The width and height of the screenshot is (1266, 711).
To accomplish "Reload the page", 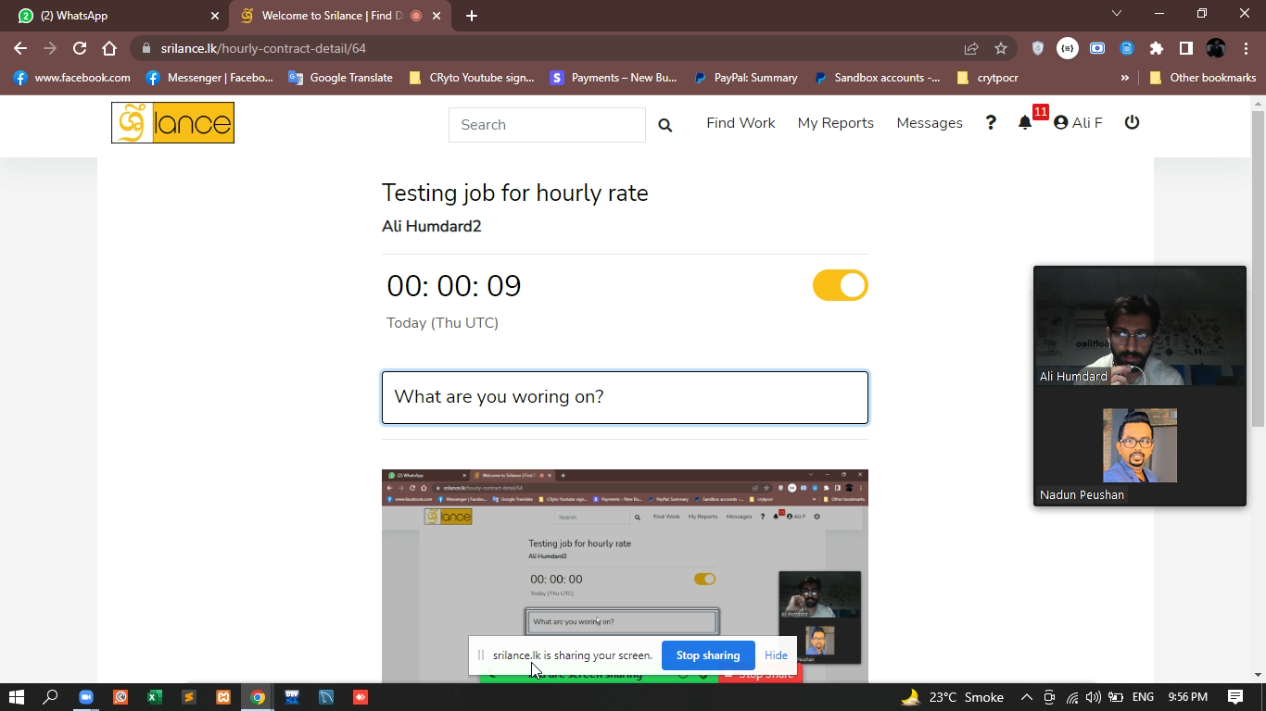I will 80,48.
